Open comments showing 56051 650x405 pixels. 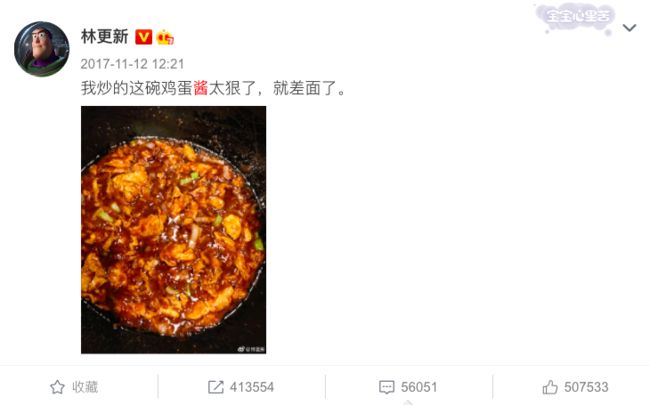point(419,387)
